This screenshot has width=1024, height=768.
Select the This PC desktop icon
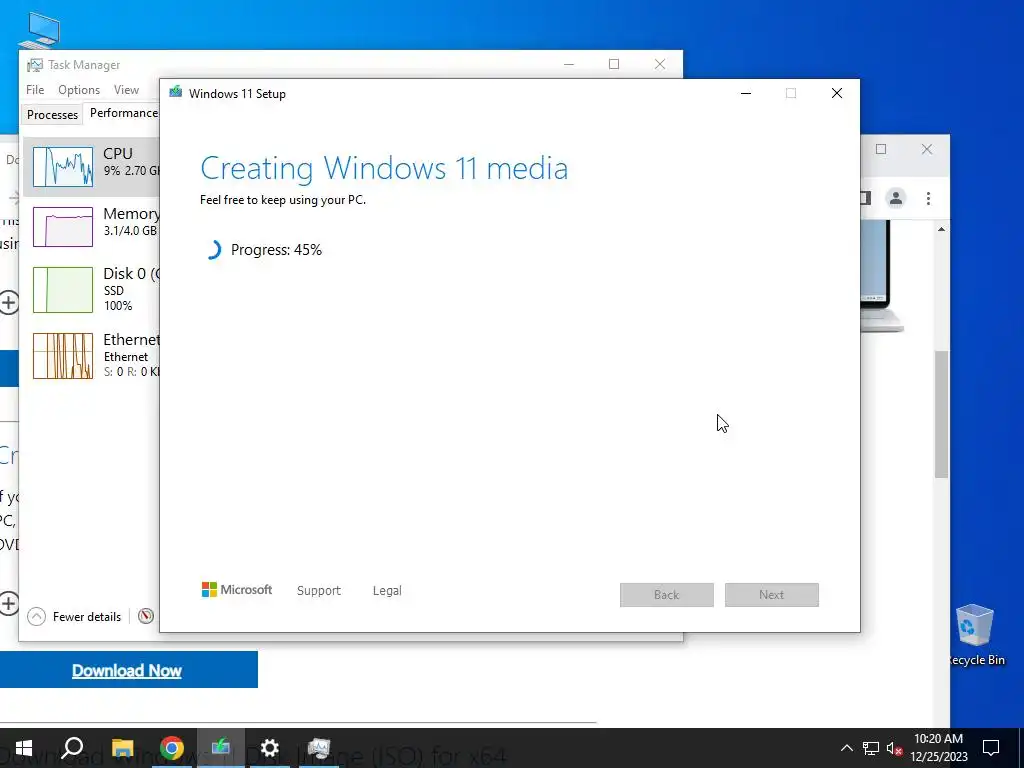[x=40, y=29]
